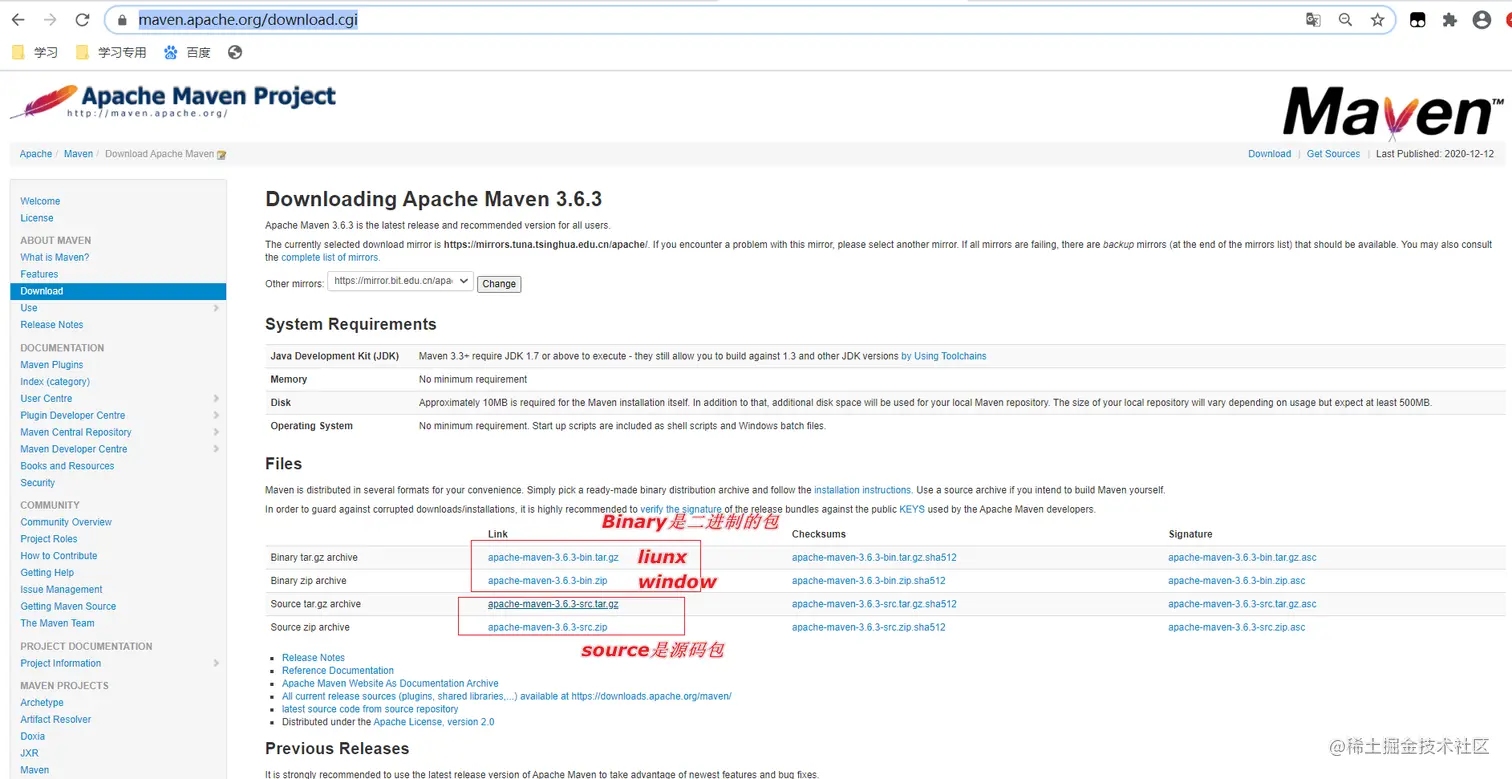Screen dimensions: 1512x779
Task: Open latest source code from source repository
Action: [x=370, y=709]
